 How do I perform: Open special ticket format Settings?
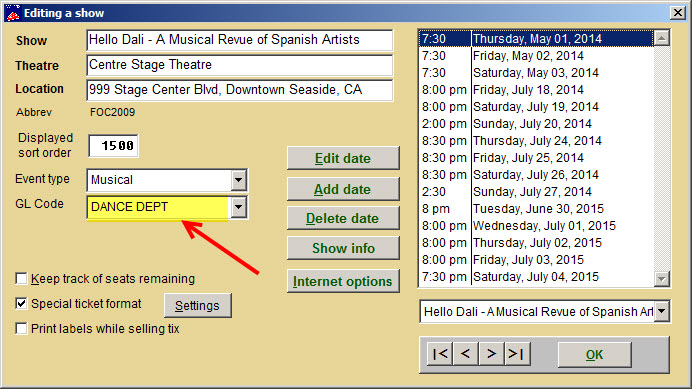tap(197, 306)
